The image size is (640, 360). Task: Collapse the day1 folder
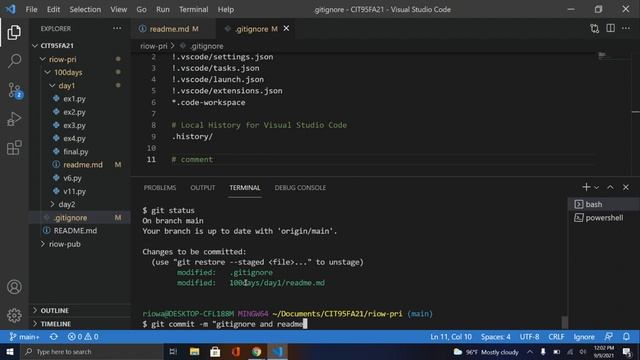coord(67,86)
